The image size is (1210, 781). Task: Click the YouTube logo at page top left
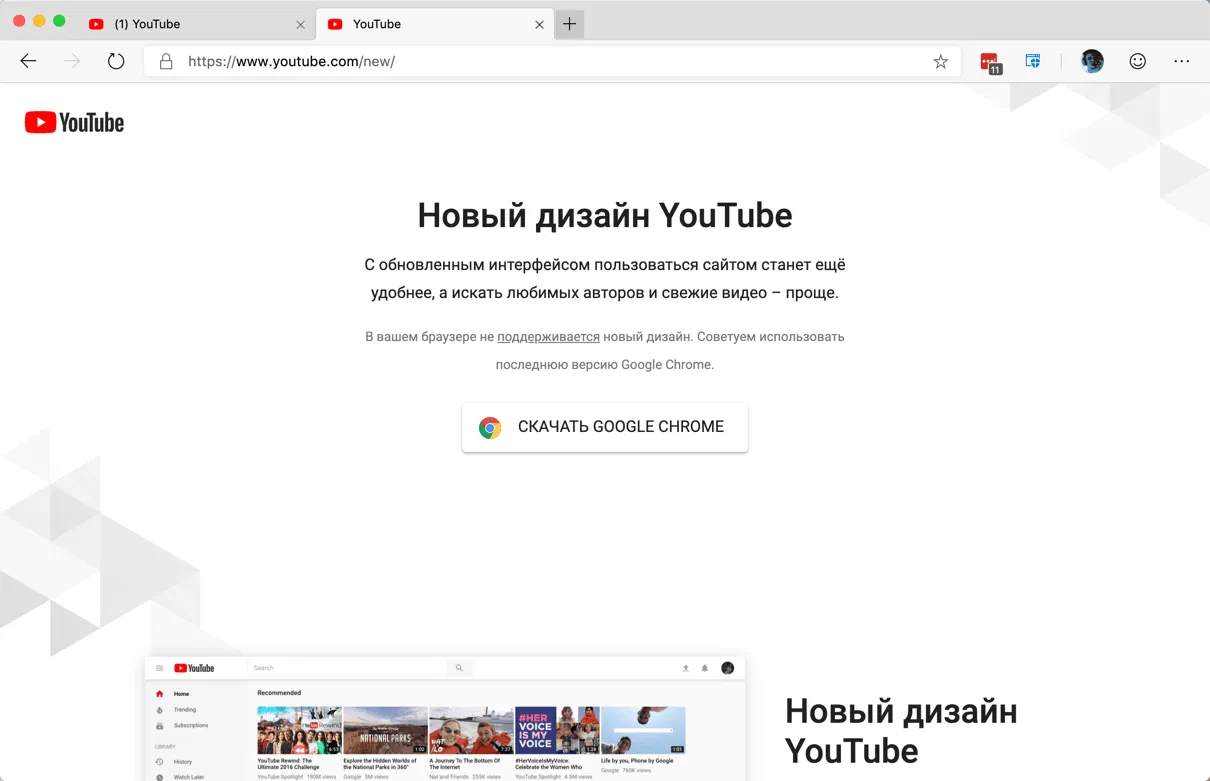click(74, 121)
